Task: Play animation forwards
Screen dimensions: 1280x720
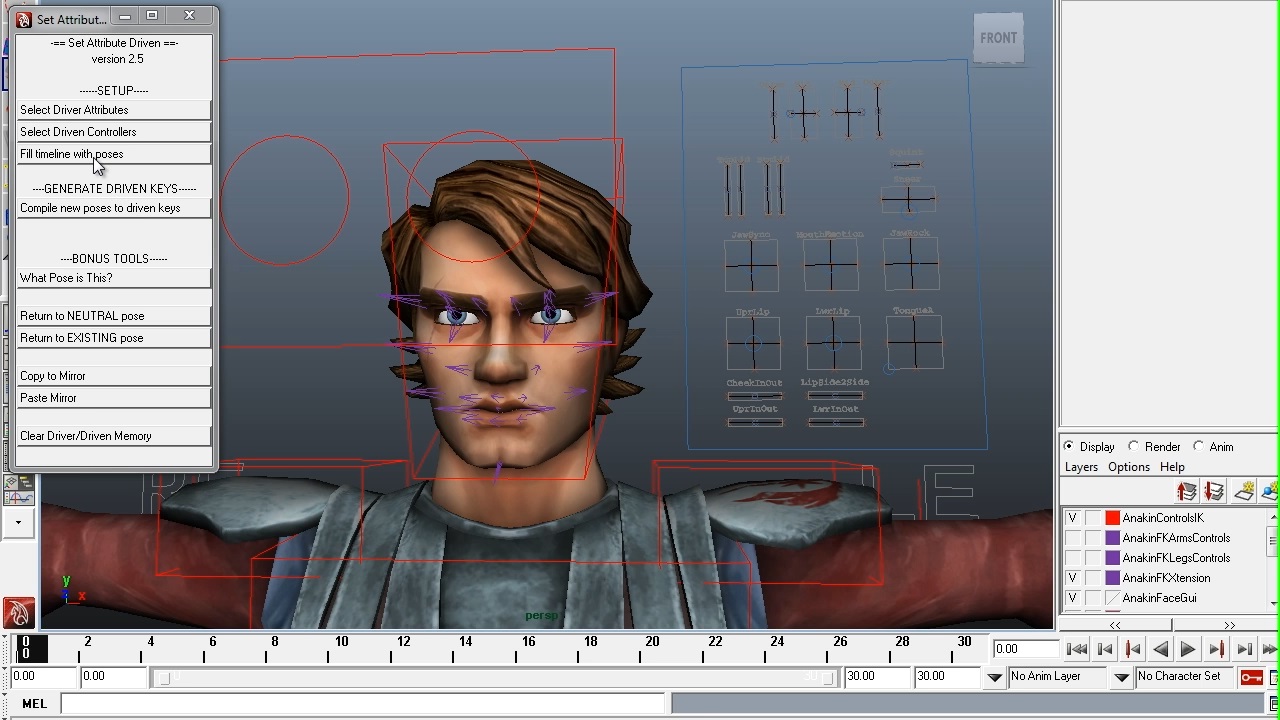Action: pyautogui.click(x=1188, y=649)
